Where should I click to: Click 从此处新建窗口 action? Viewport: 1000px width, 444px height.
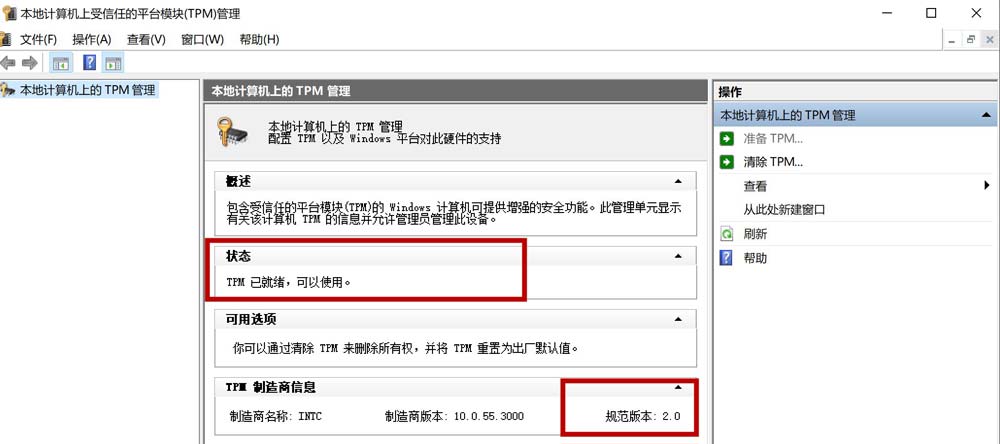point(784,210)
